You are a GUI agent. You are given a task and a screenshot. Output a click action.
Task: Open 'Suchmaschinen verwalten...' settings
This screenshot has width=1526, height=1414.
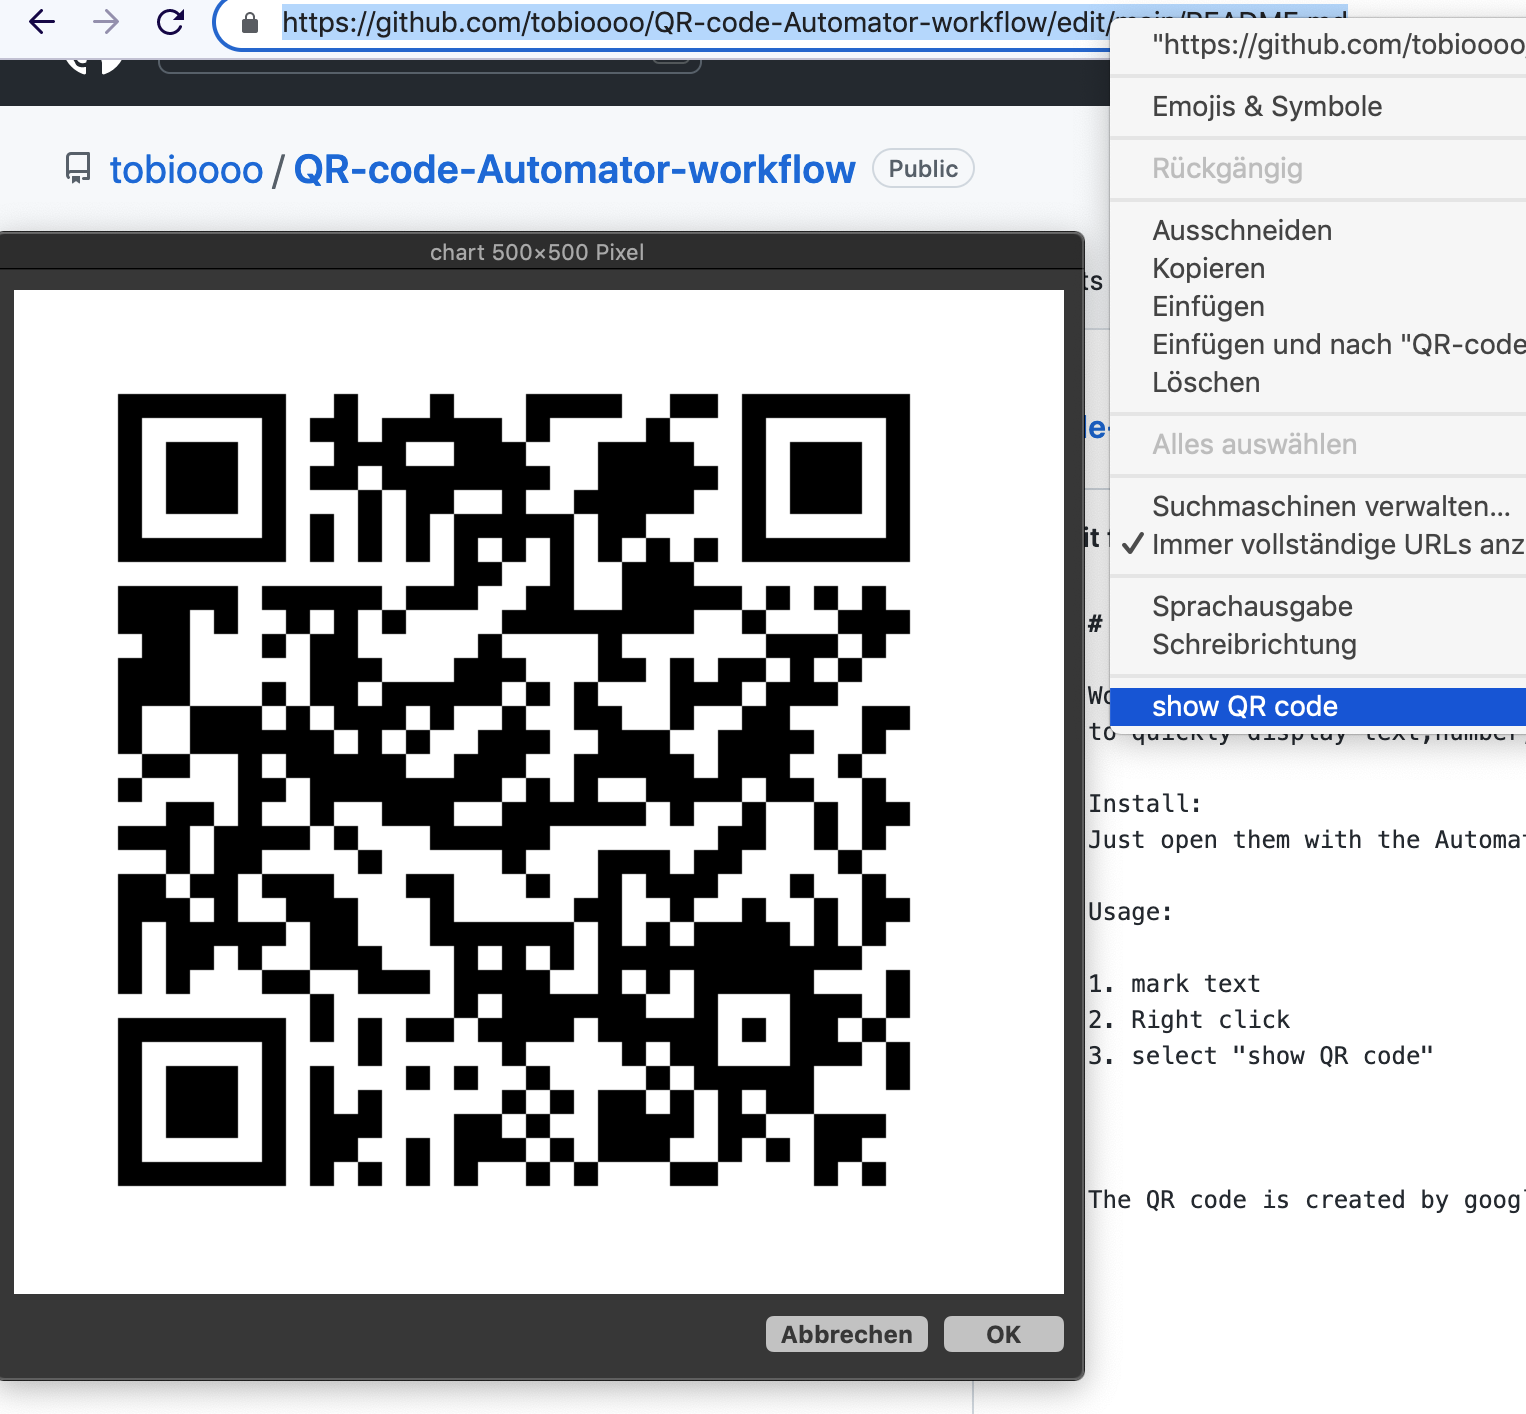(x=1332, y=506)
